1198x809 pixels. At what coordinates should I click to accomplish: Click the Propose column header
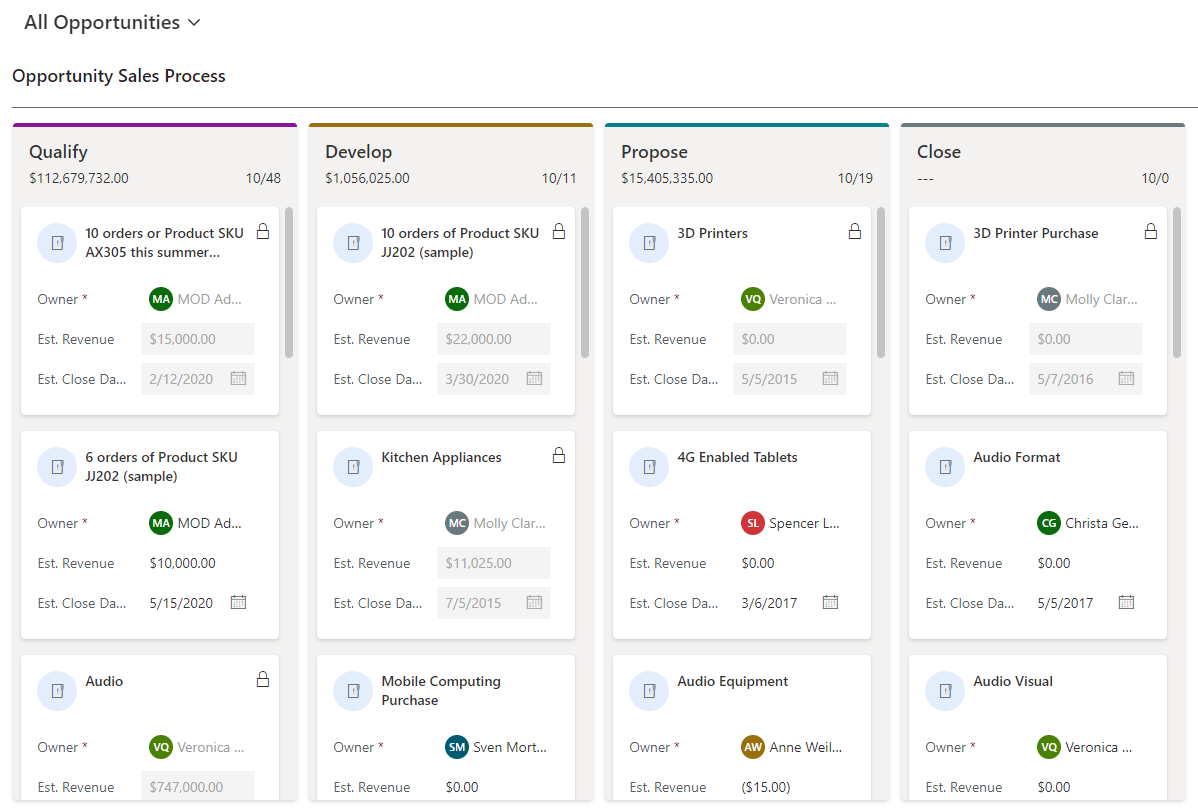tap(654, 152)
